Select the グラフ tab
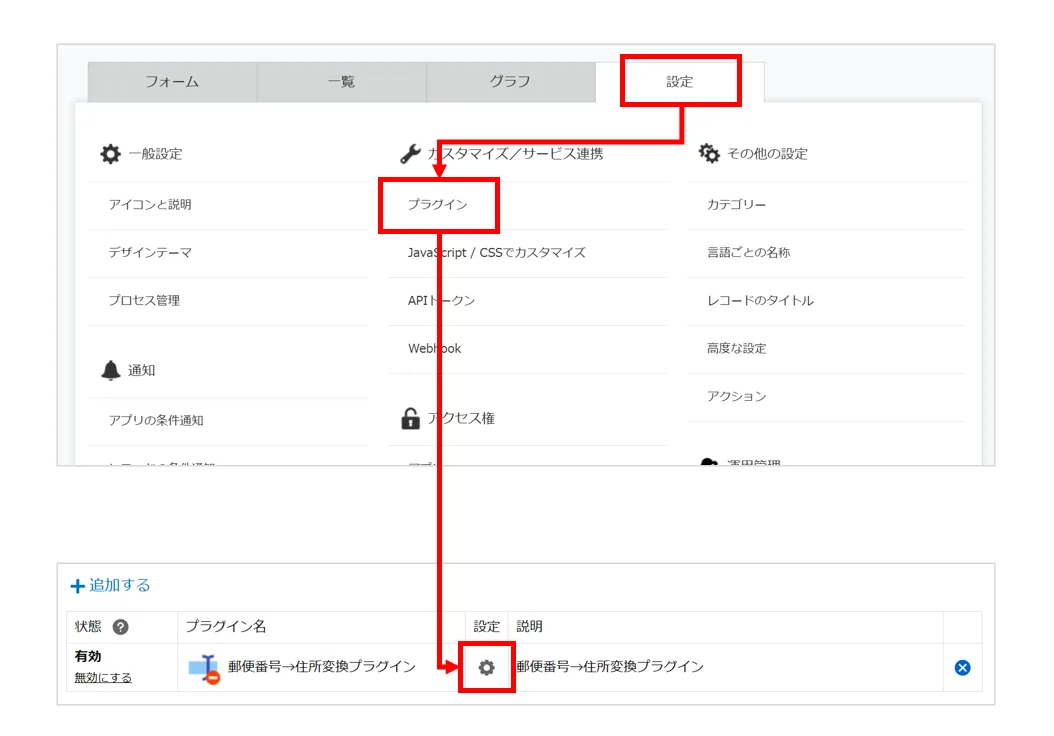1054x736 pixels. click(510, 82)
